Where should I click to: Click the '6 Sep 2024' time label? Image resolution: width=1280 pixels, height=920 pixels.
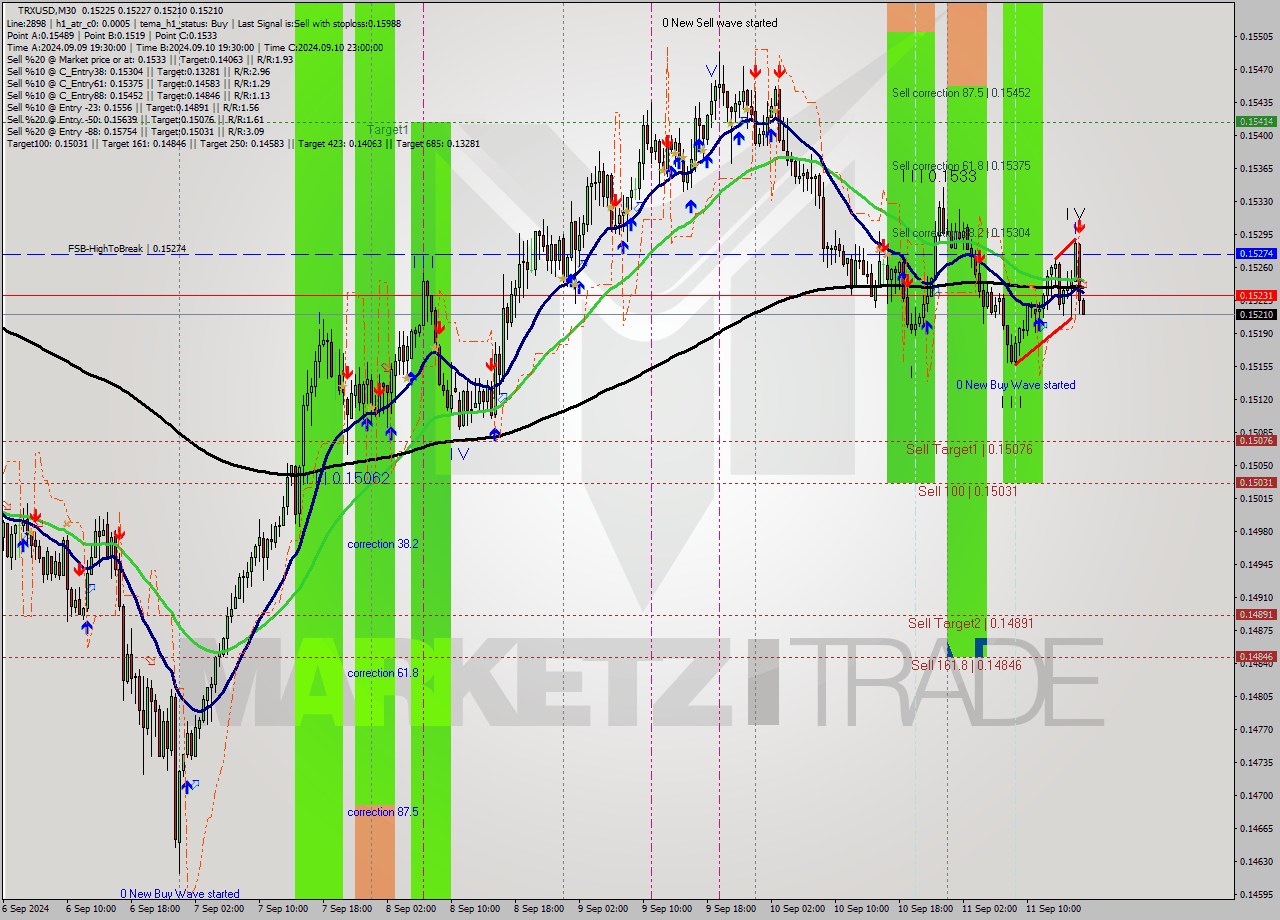(25, 909)
